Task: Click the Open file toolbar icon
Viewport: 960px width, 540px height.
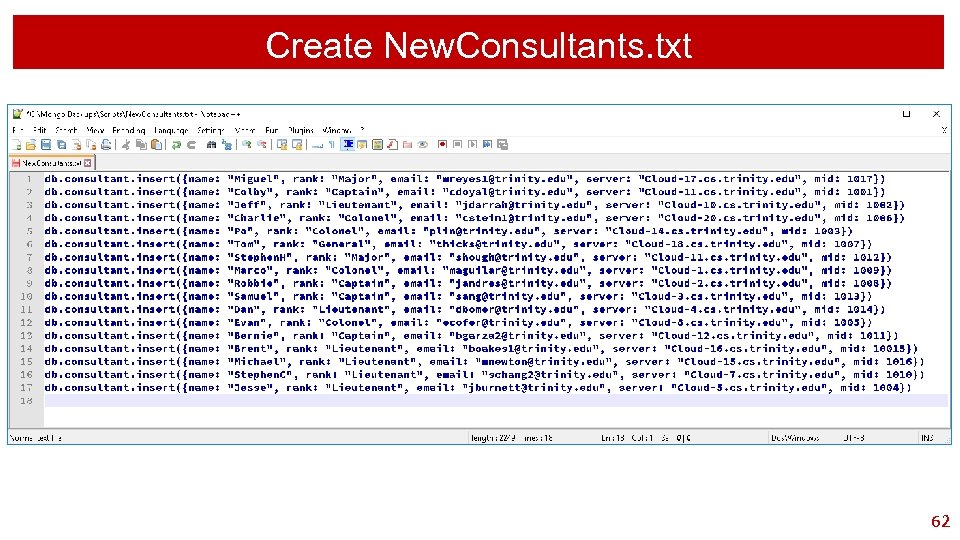Action: tap(31, 144)
